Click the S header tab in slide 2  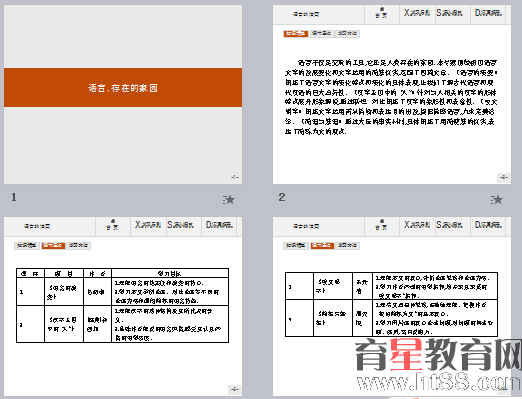[449, 13]
